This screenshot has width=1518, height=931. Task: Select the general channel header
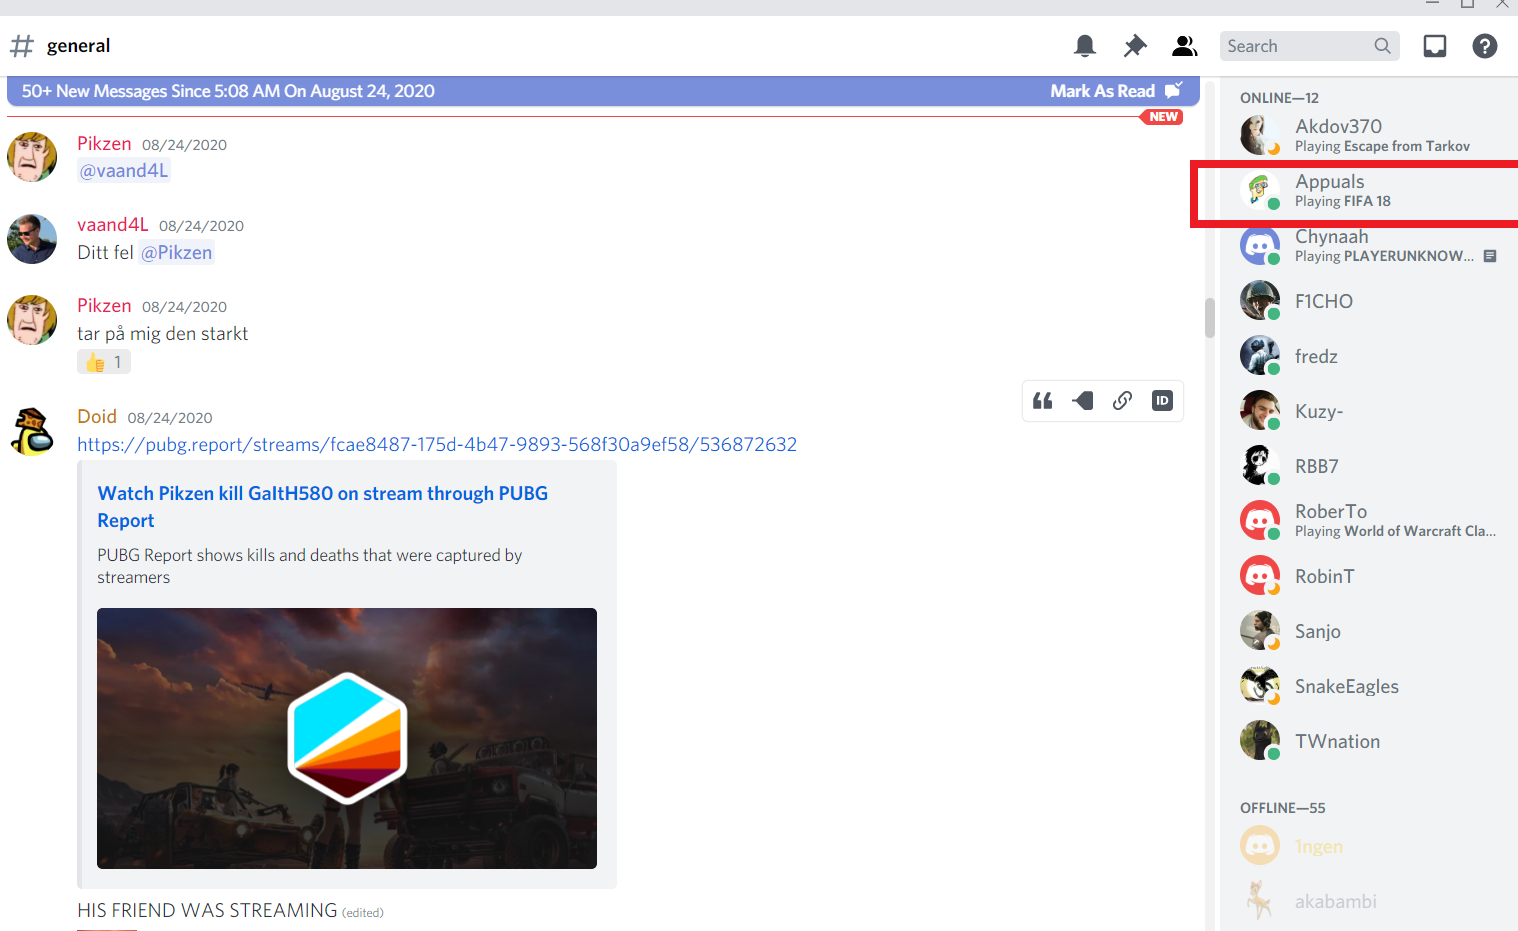78,45
